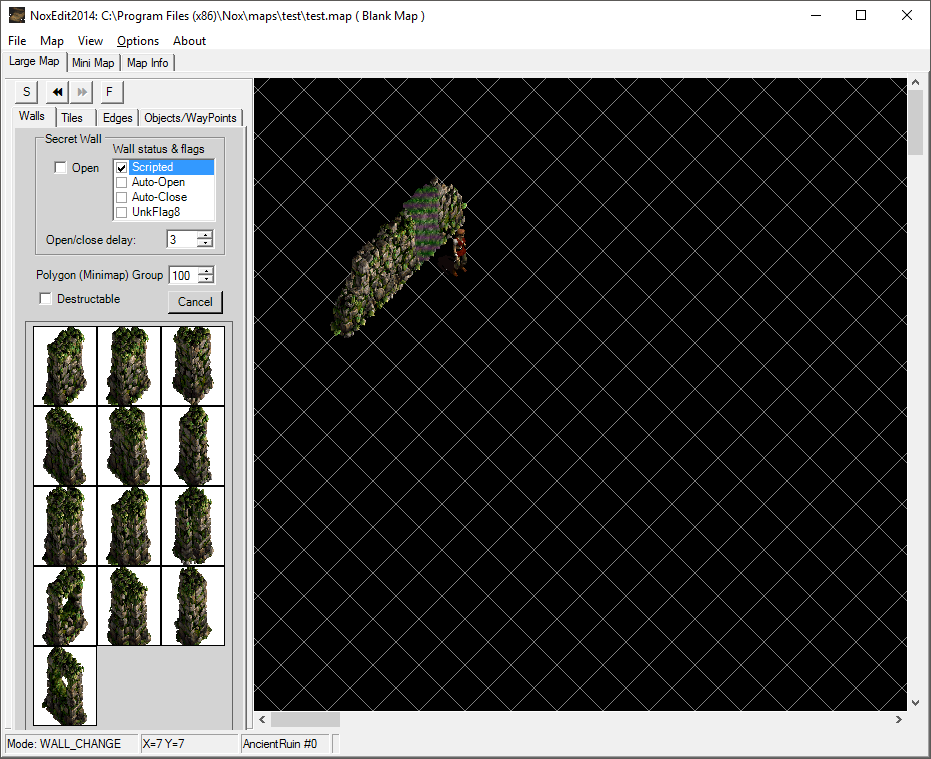The height and width of the screenshot is (759, 931).
Task: Increase Open/close delay with up arrow
Action: coord(205,235)
